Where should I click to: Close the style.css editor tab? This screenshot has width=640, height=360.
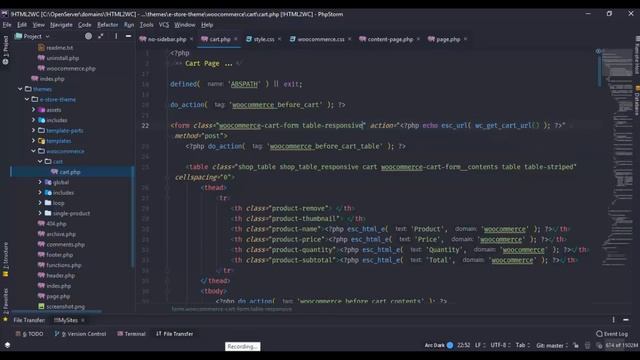(x=280, y=39)
